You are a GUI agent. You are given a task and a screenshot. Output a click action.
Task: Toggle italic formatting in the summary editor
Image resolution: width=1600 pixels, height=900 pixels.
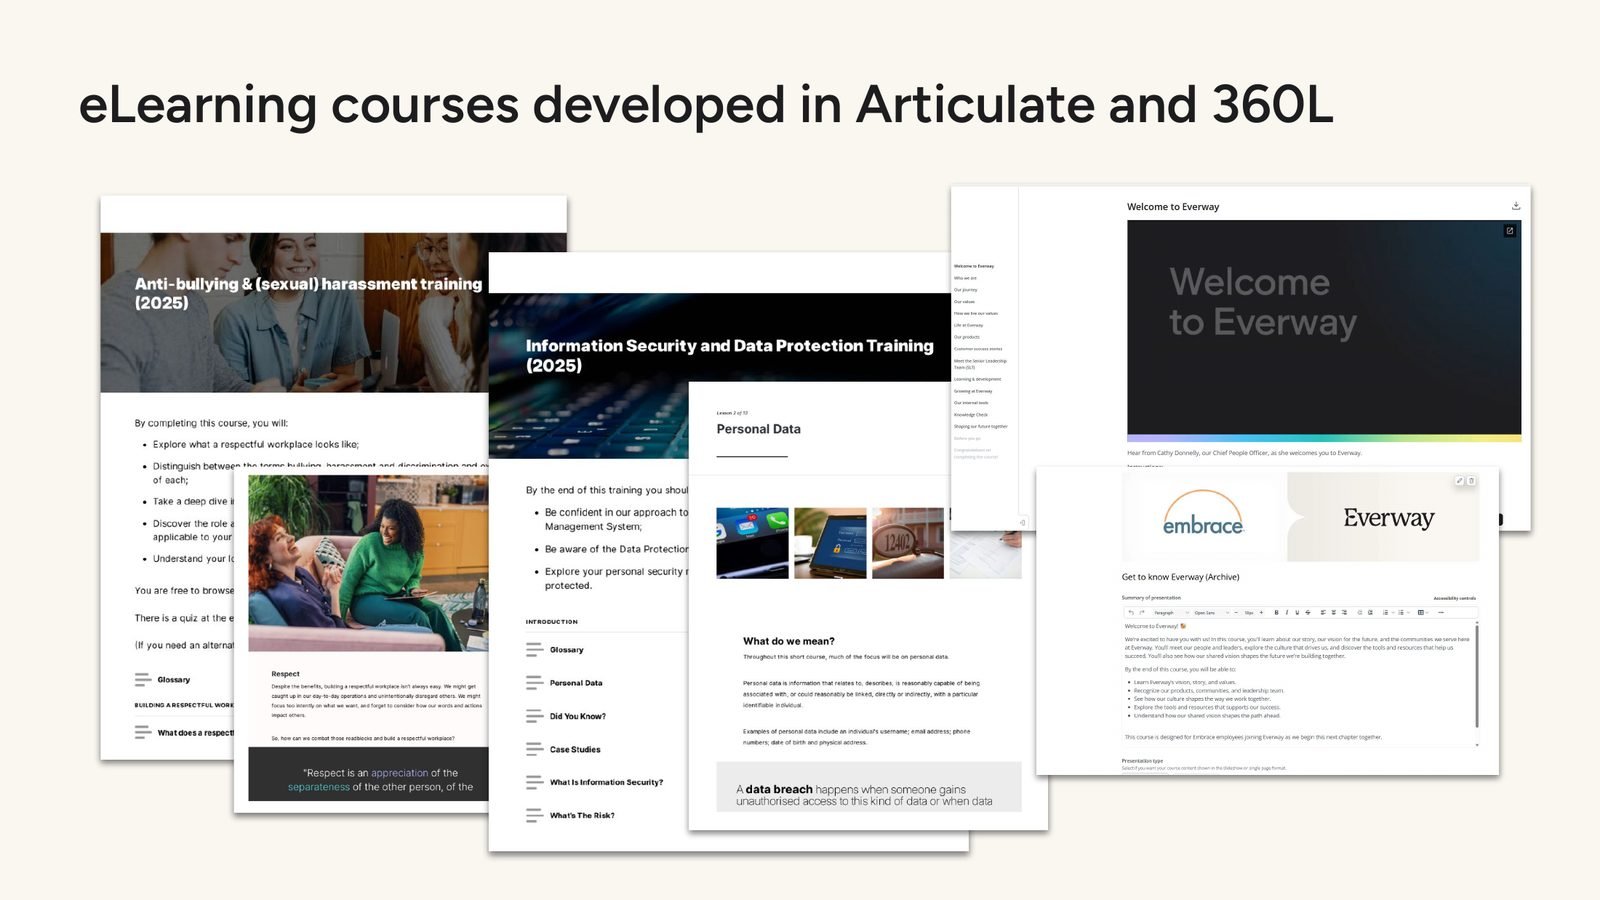pos(1287,612)
